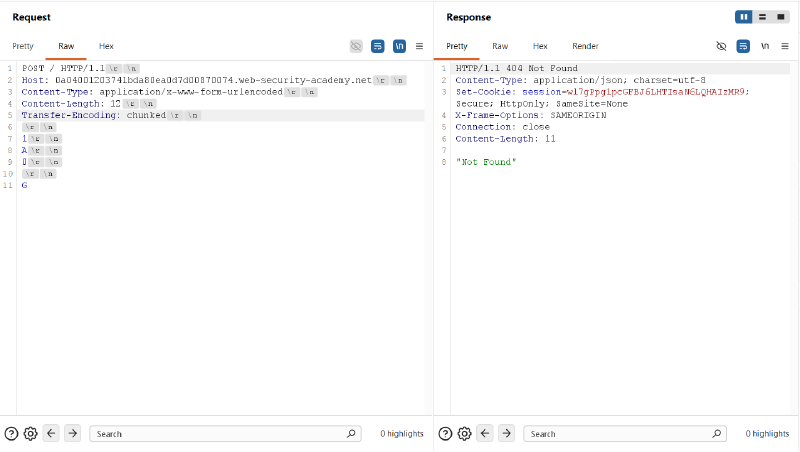
Task: Switch Response view to Pretty tab
Action: coord(457,46)
